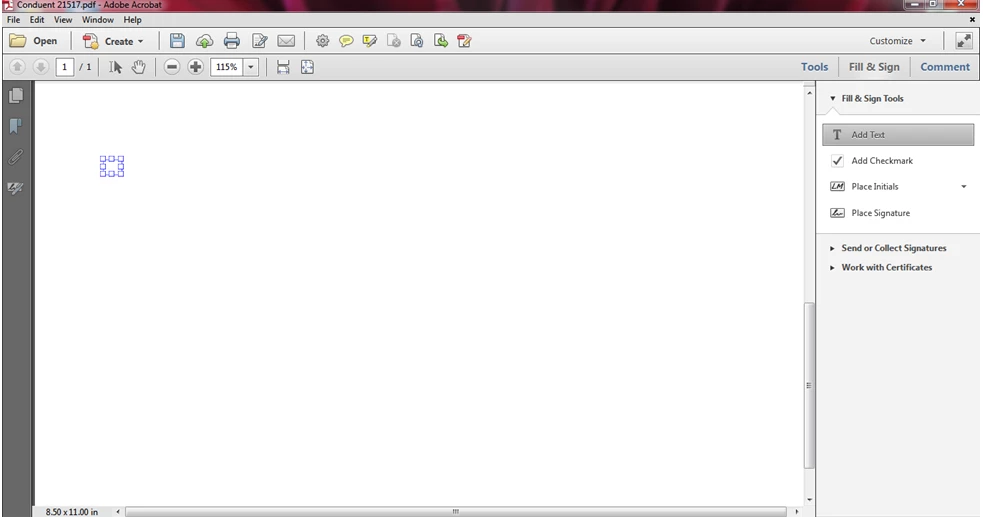Click the page number input field
This screenshot has height=517, width=983.
coord(65,67)
